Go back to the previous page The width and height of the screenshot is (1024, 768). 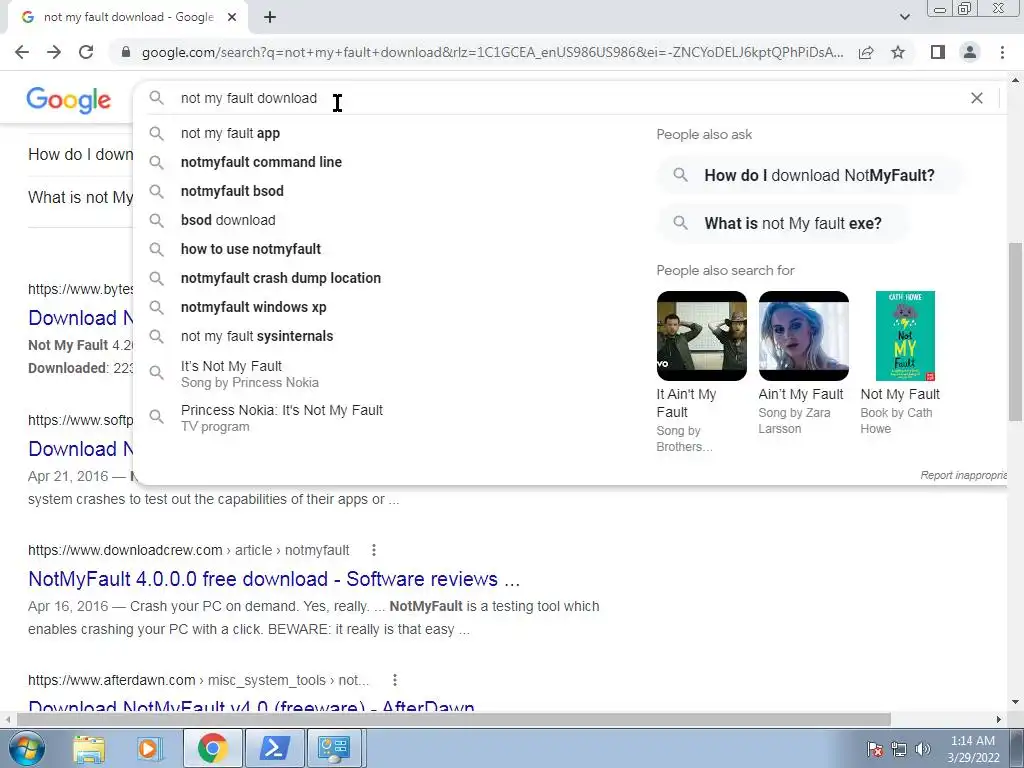pyautogui.click(x=22, y=52)
